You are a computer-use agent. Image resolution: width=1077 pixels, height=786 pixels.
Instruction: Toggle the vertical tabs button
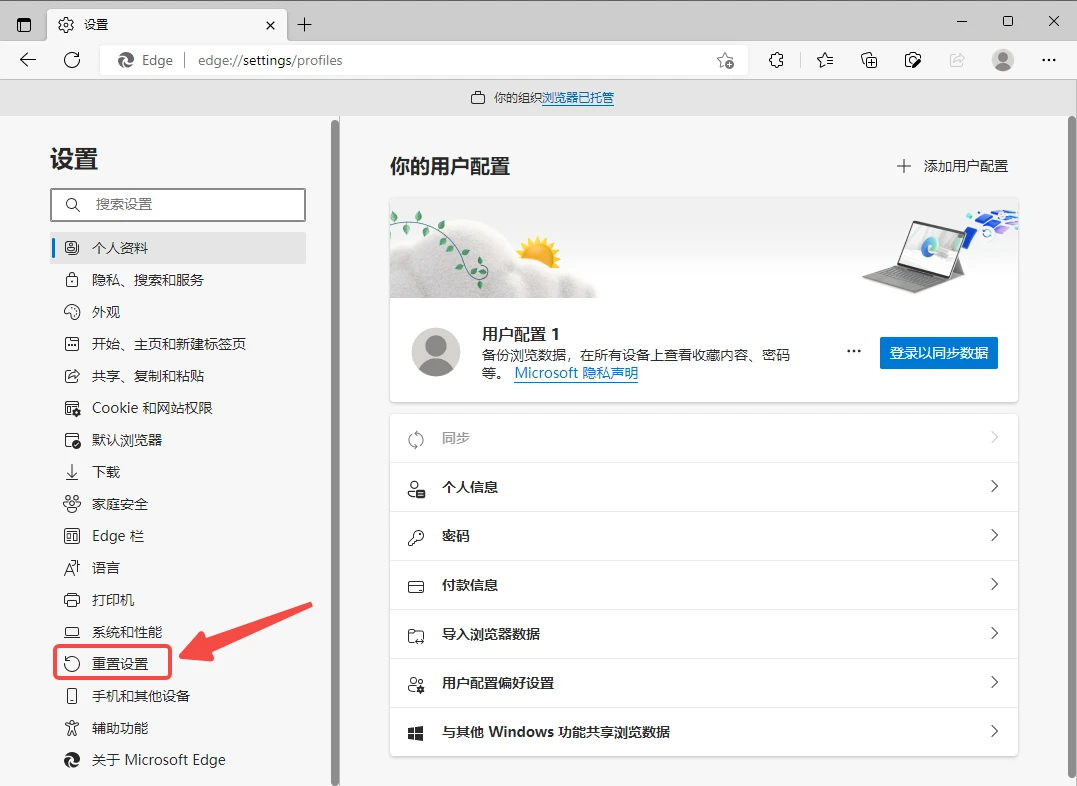click(24, 25)
